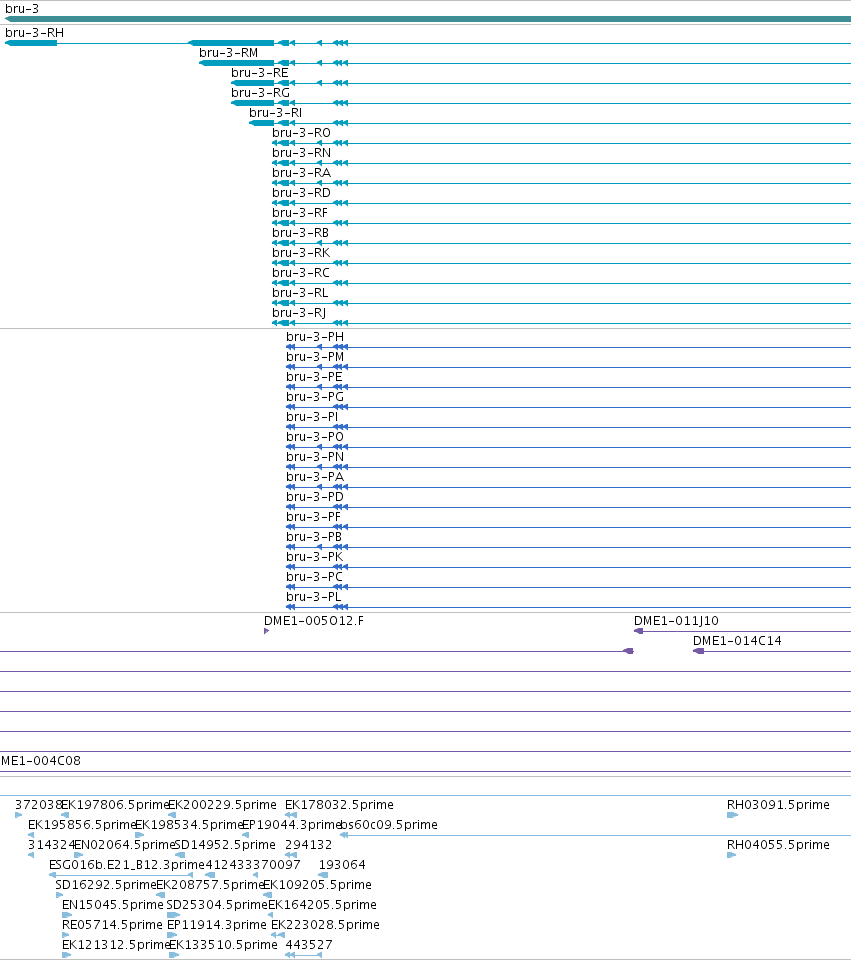Open the bru-3-PK protein label

pyautogui.click(x=315, y=557)
